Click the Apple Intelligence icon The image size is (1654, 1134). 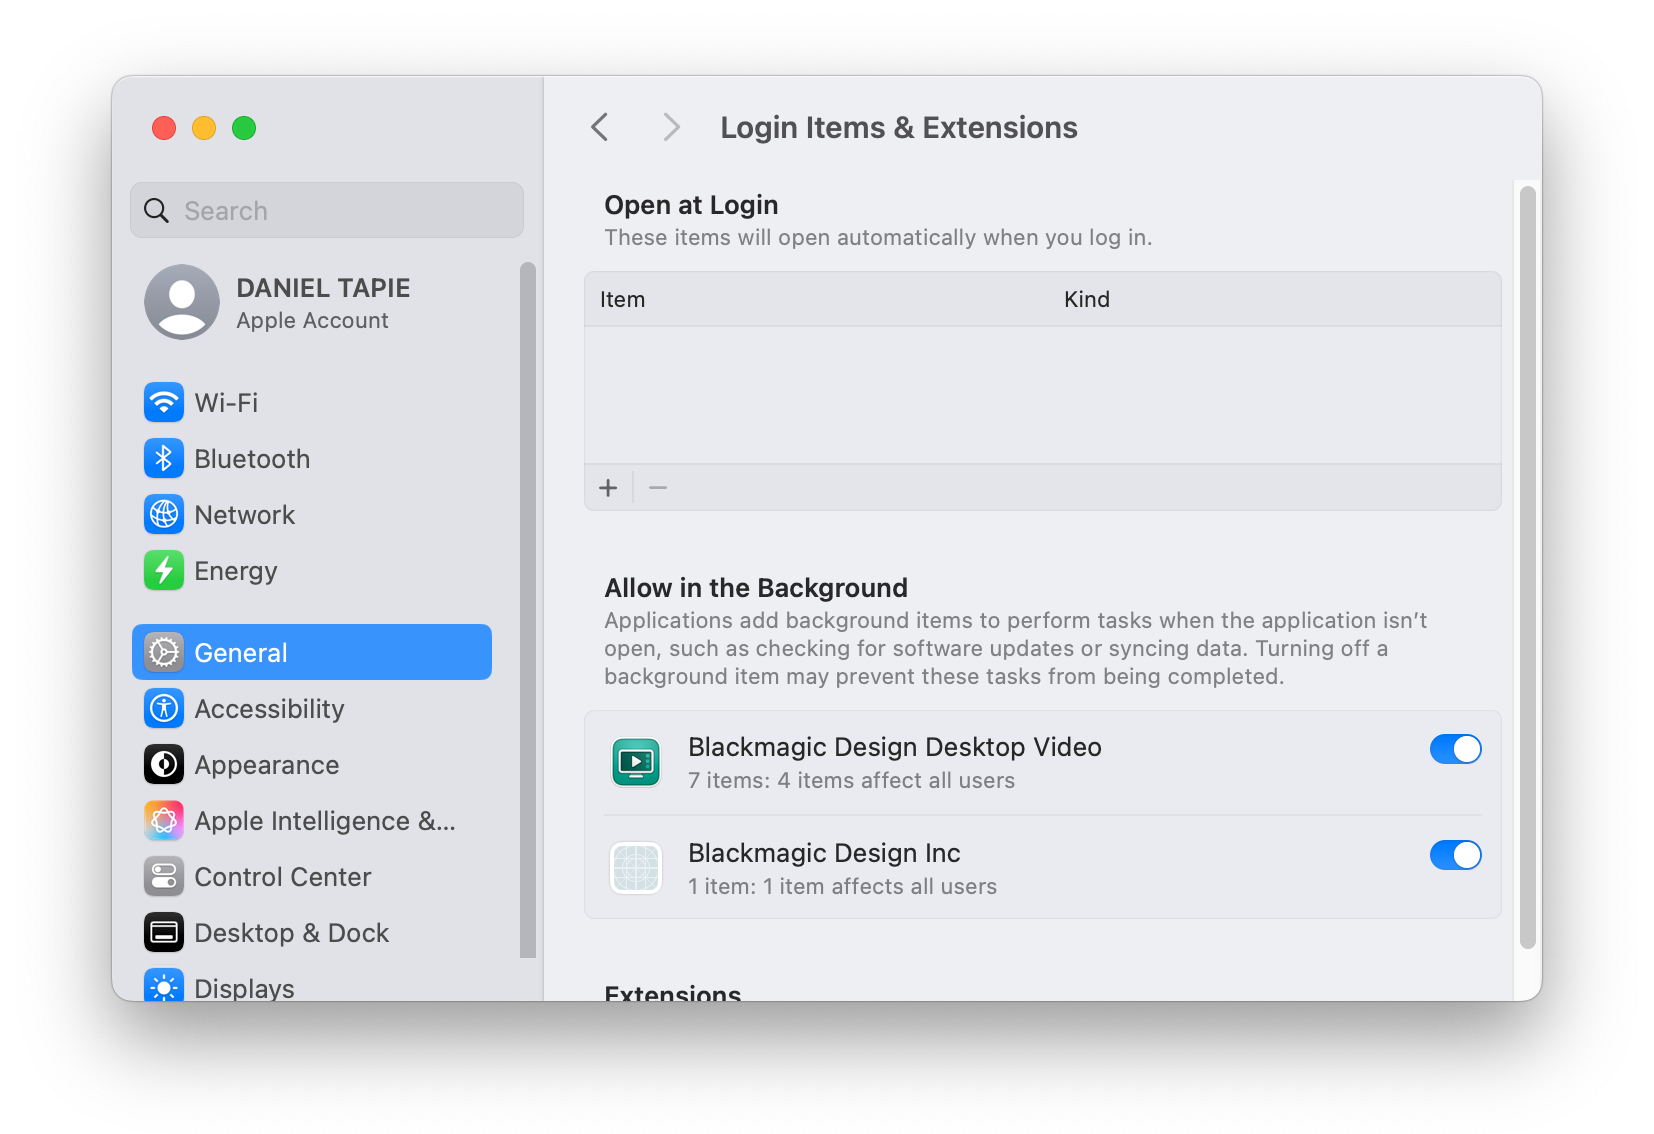coord(164,820)
